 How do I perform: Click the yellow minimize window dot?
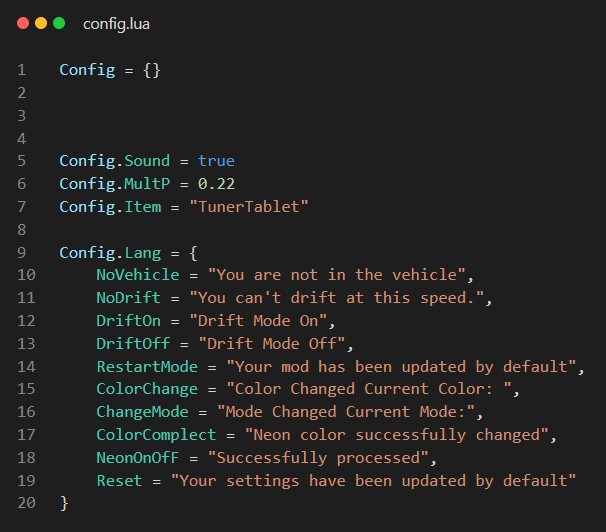pos(41,23)
